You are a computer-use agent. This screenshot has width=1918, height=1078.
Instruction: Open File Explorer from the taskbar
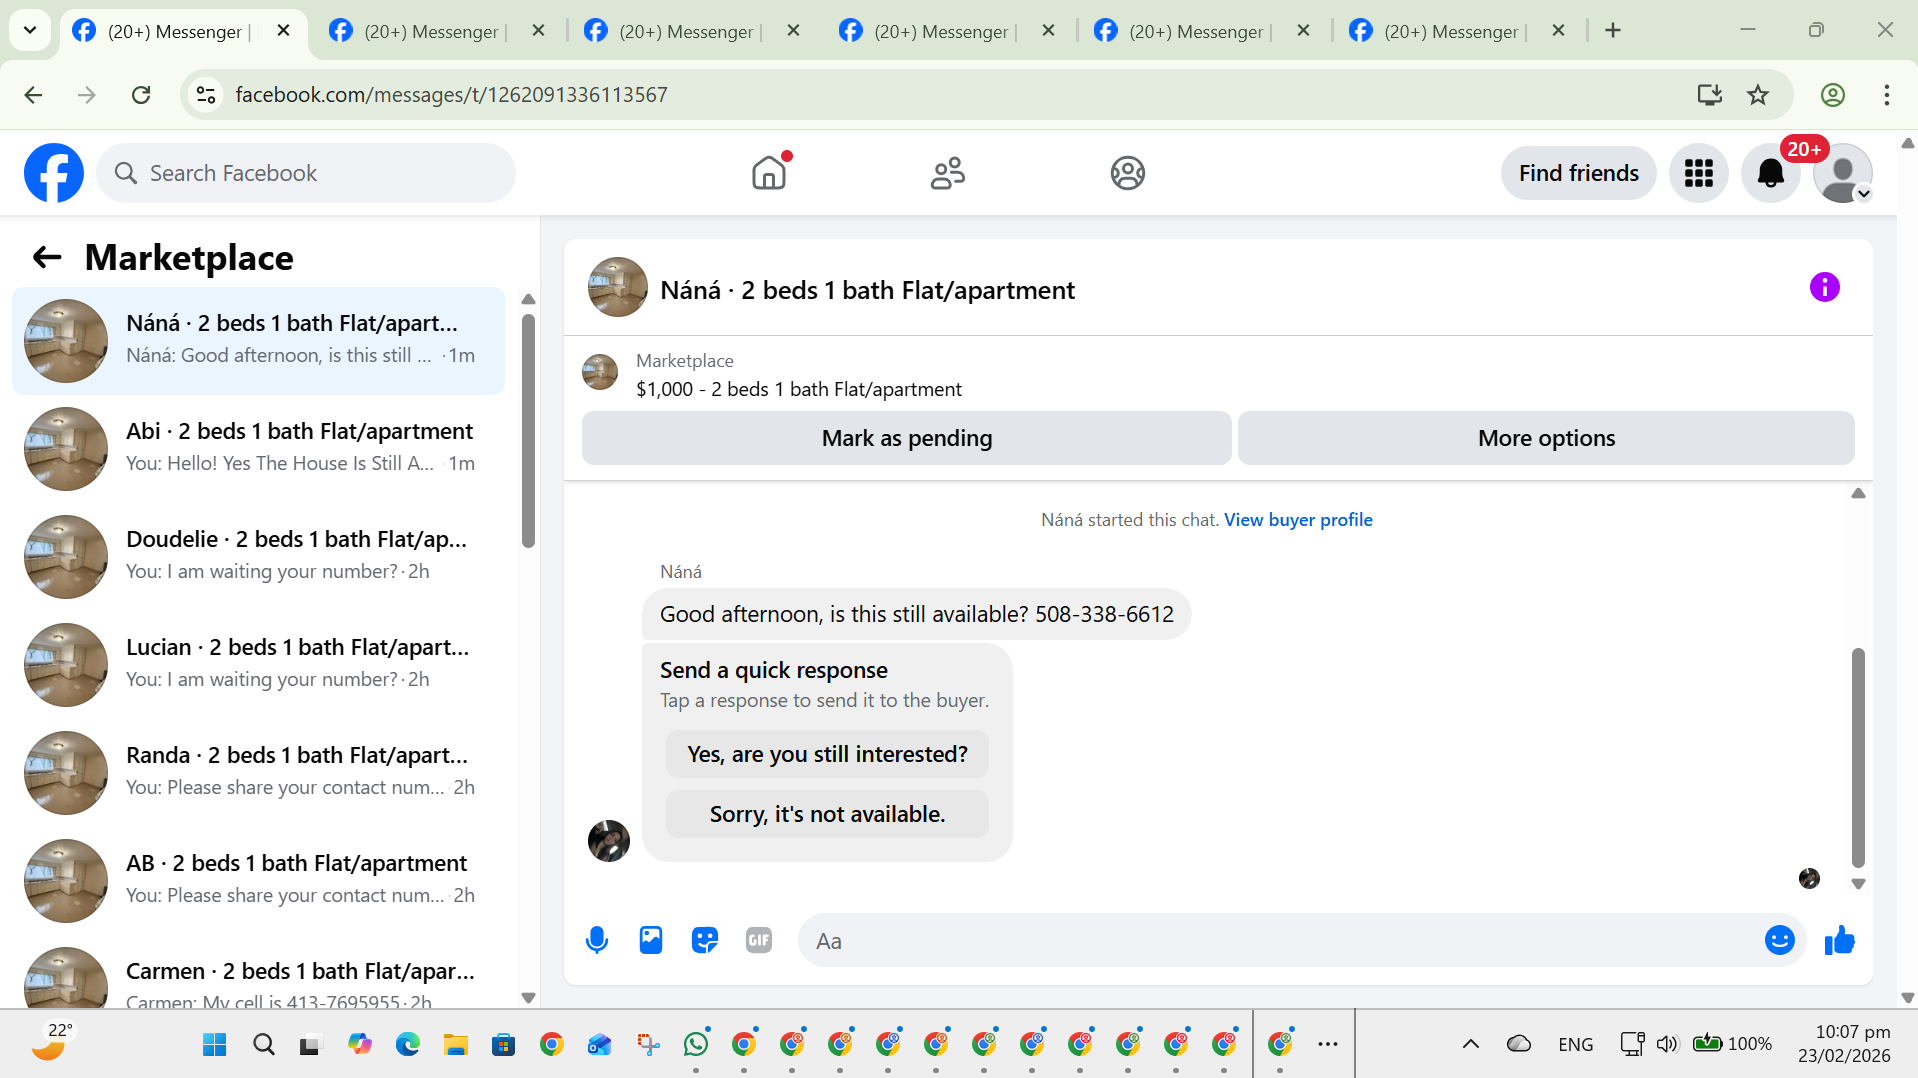(455, 1045)
